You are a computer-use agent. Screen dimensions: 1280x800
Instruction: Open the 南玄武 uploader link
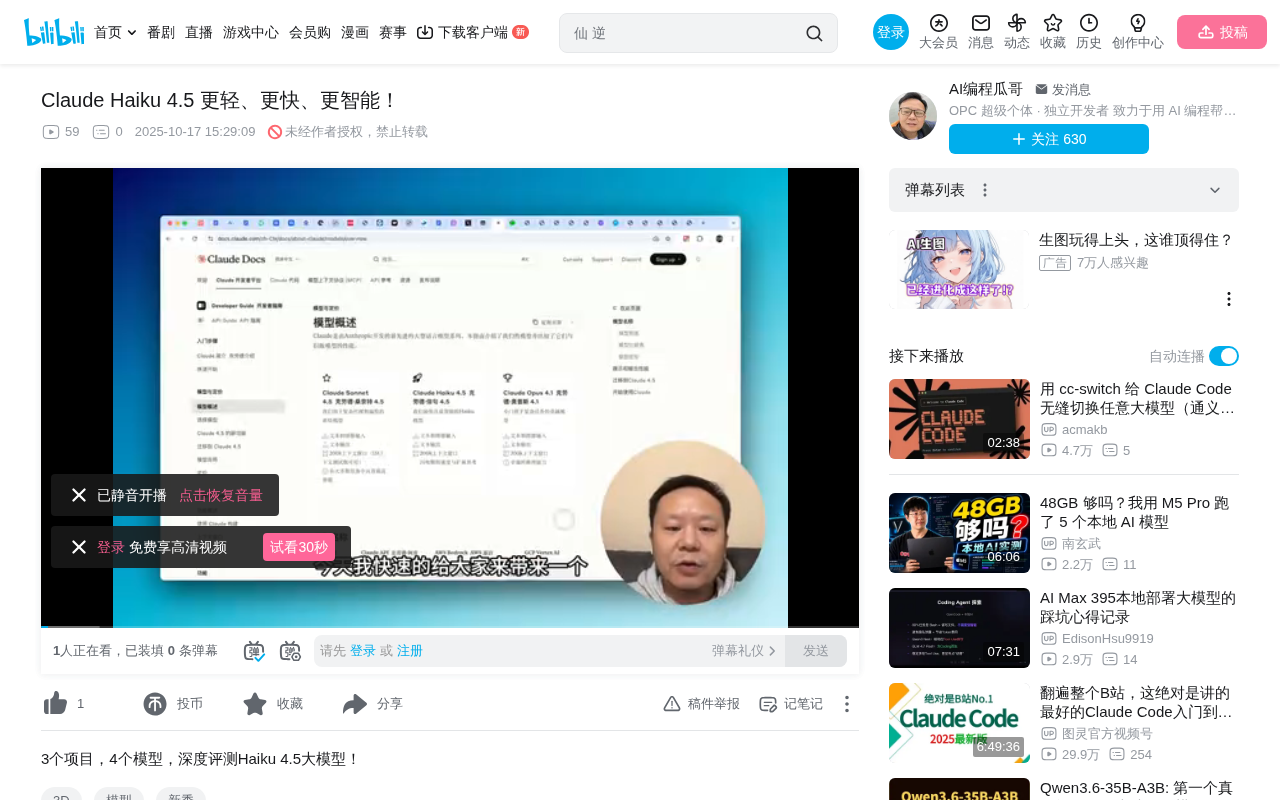click(1081, 543)
